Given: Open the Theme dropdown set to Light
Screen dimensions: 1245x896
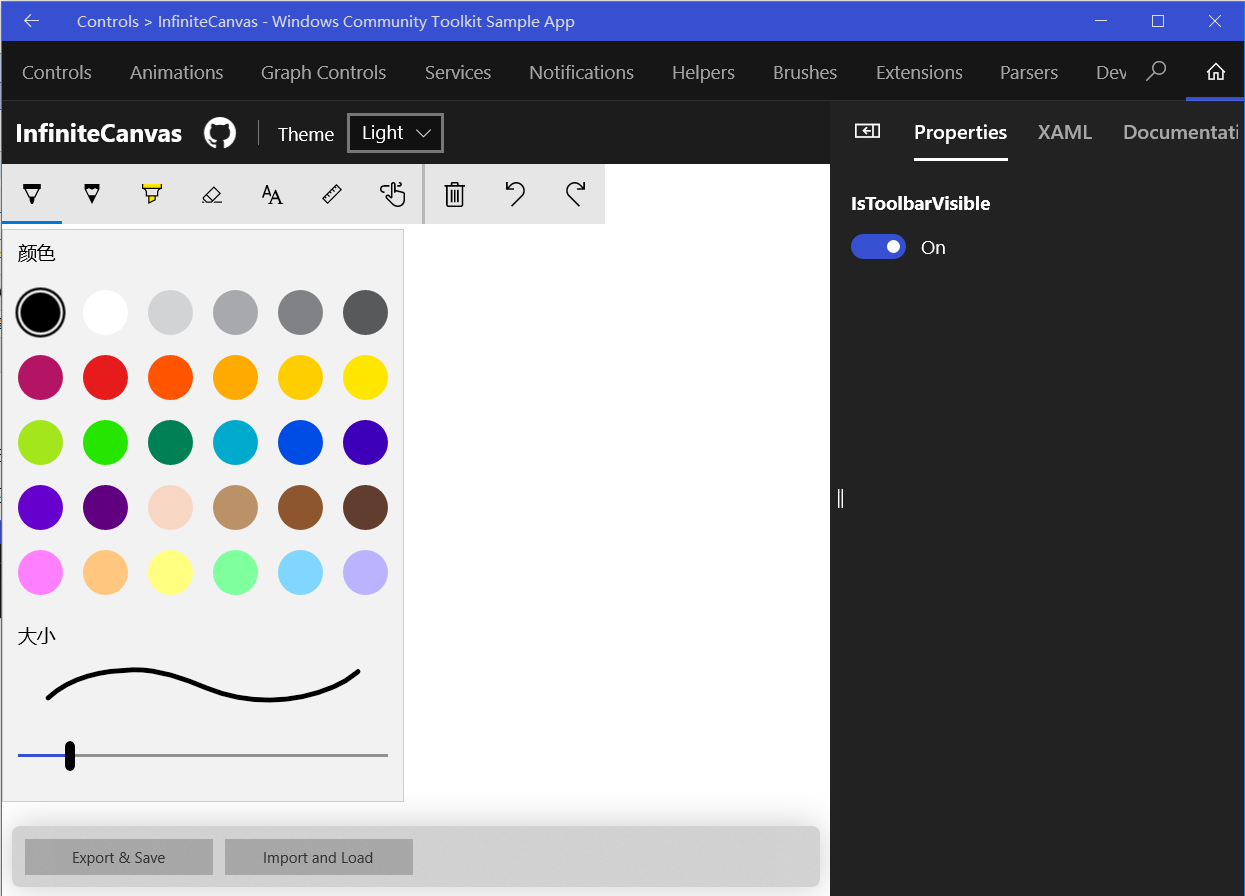Looking at the screenshot, I should coord(394,132).
